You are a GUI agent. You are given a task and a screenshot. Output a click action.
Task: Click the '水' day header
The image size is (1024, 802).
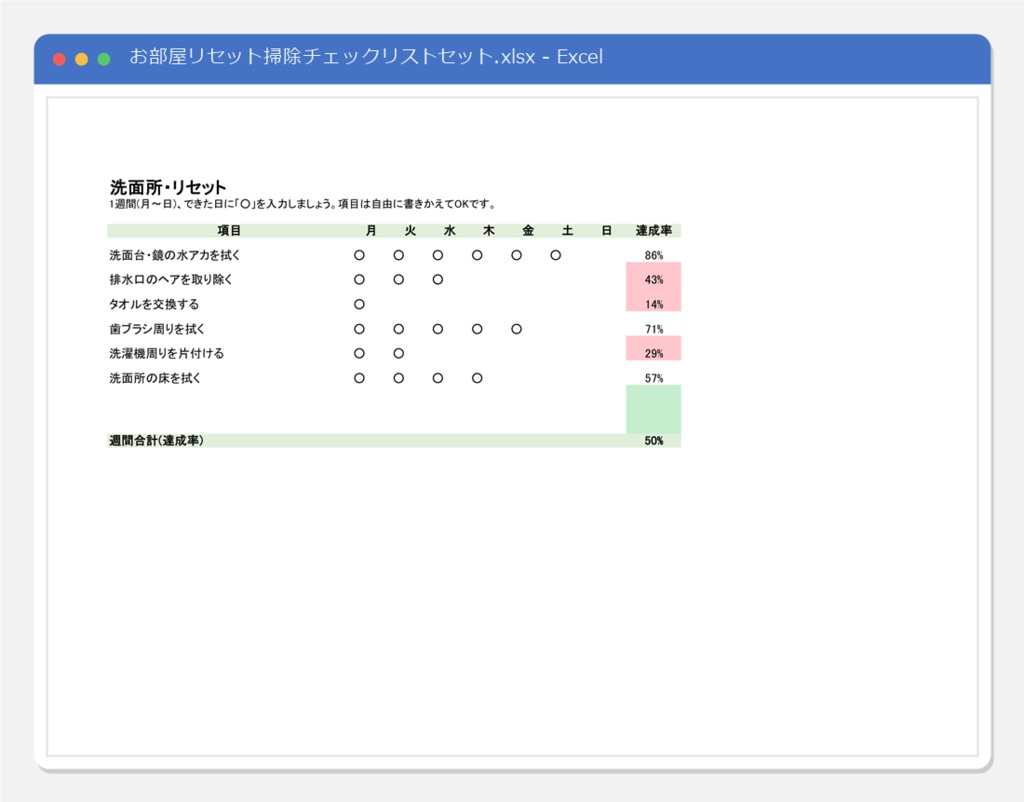(x=449, y=231)
